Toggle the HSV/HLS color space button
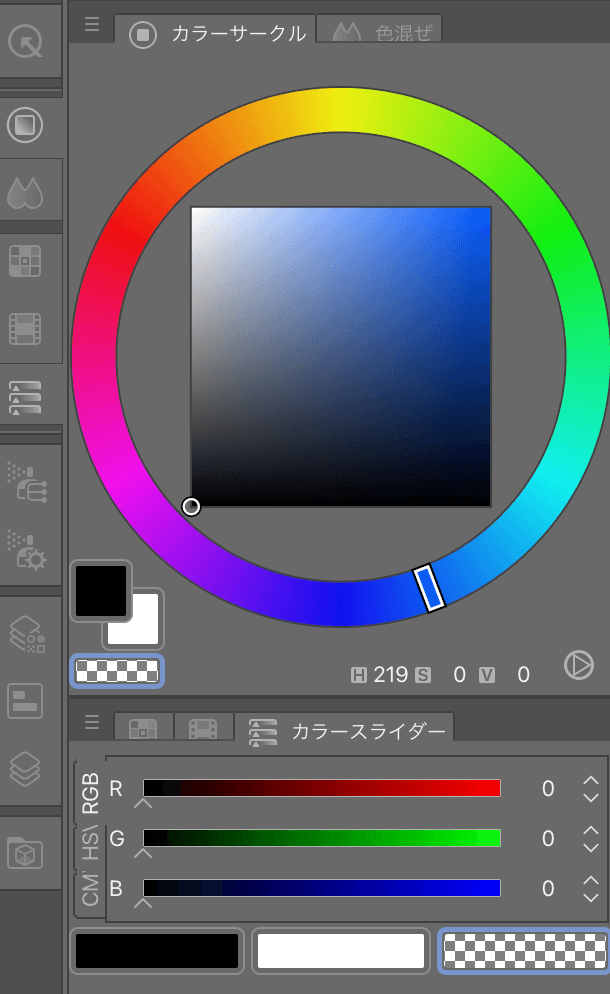The image size is (610, 994). click(x=578, y=666)
